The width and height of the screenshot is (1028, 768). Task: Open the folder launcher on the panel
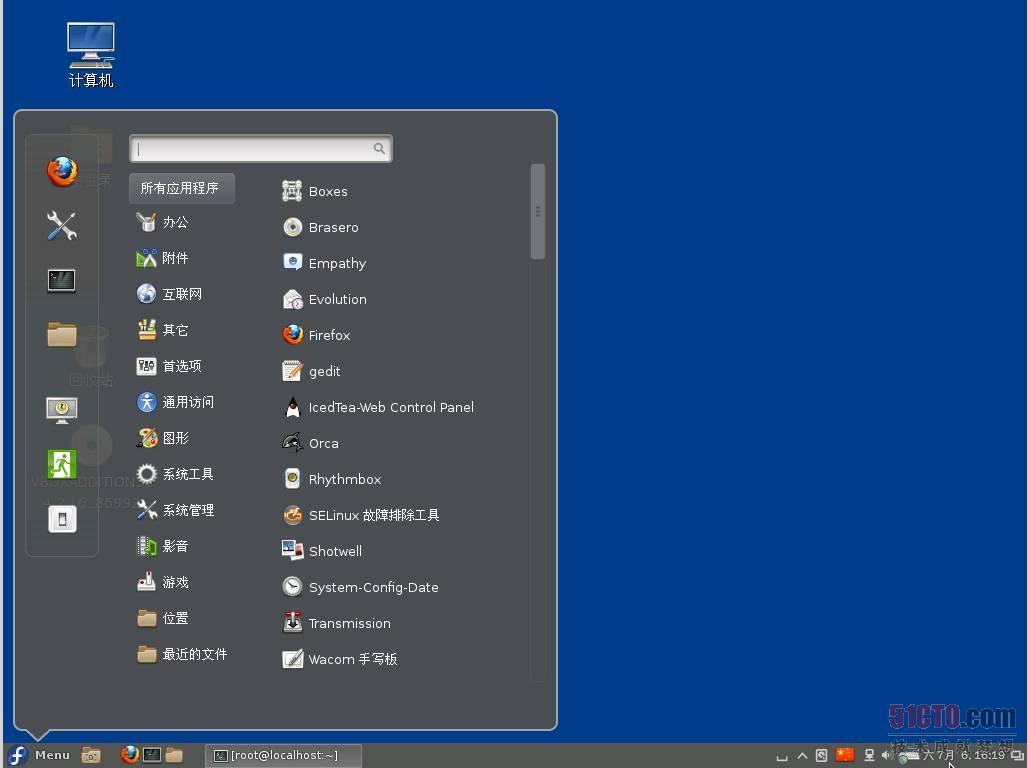tap(174, 756)
